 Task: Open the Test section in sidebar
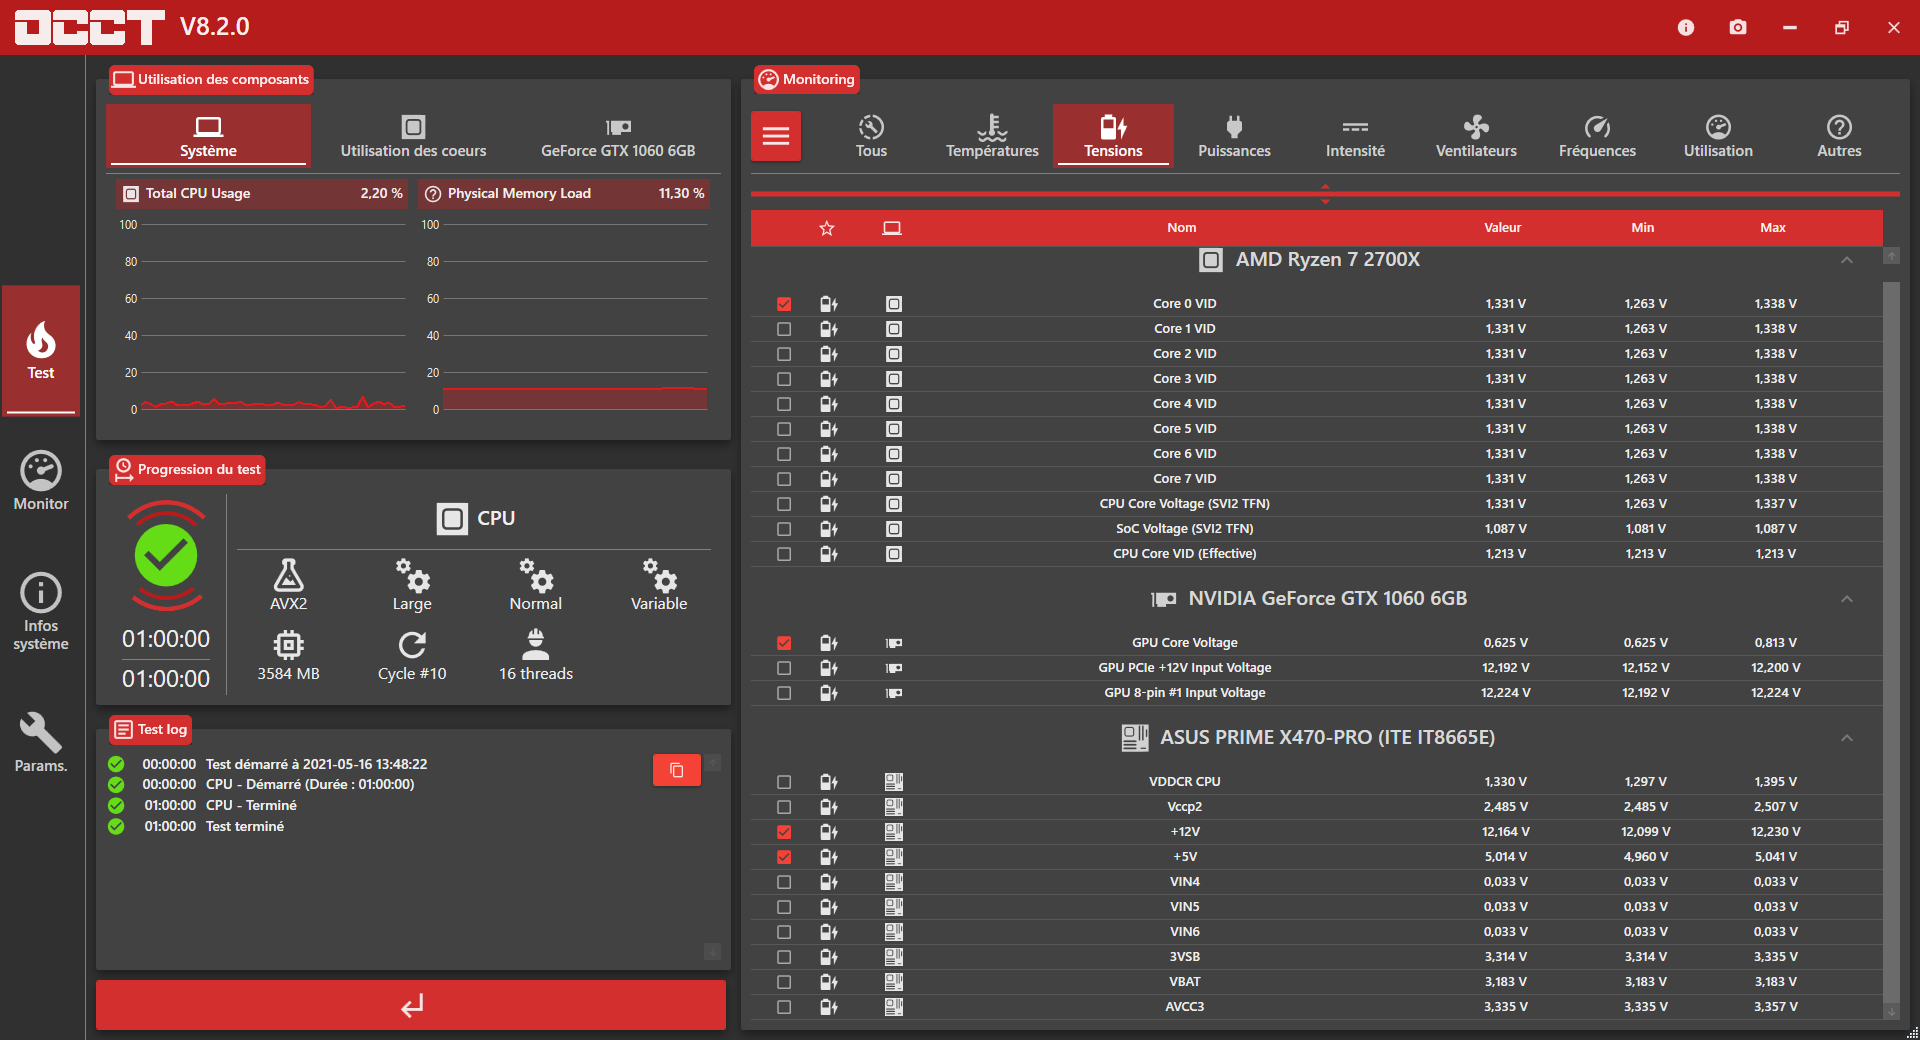41,350
